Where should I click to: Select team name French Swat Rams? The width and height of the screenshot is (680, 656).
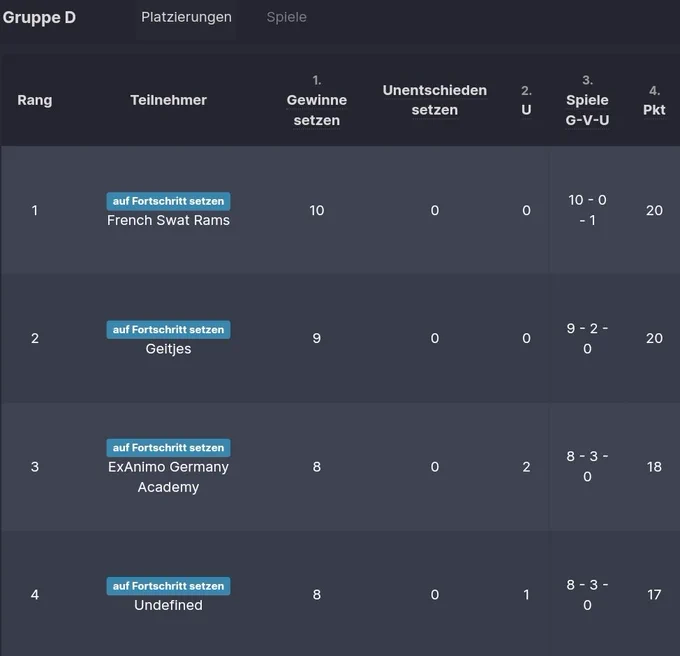[x=168, y=220]
